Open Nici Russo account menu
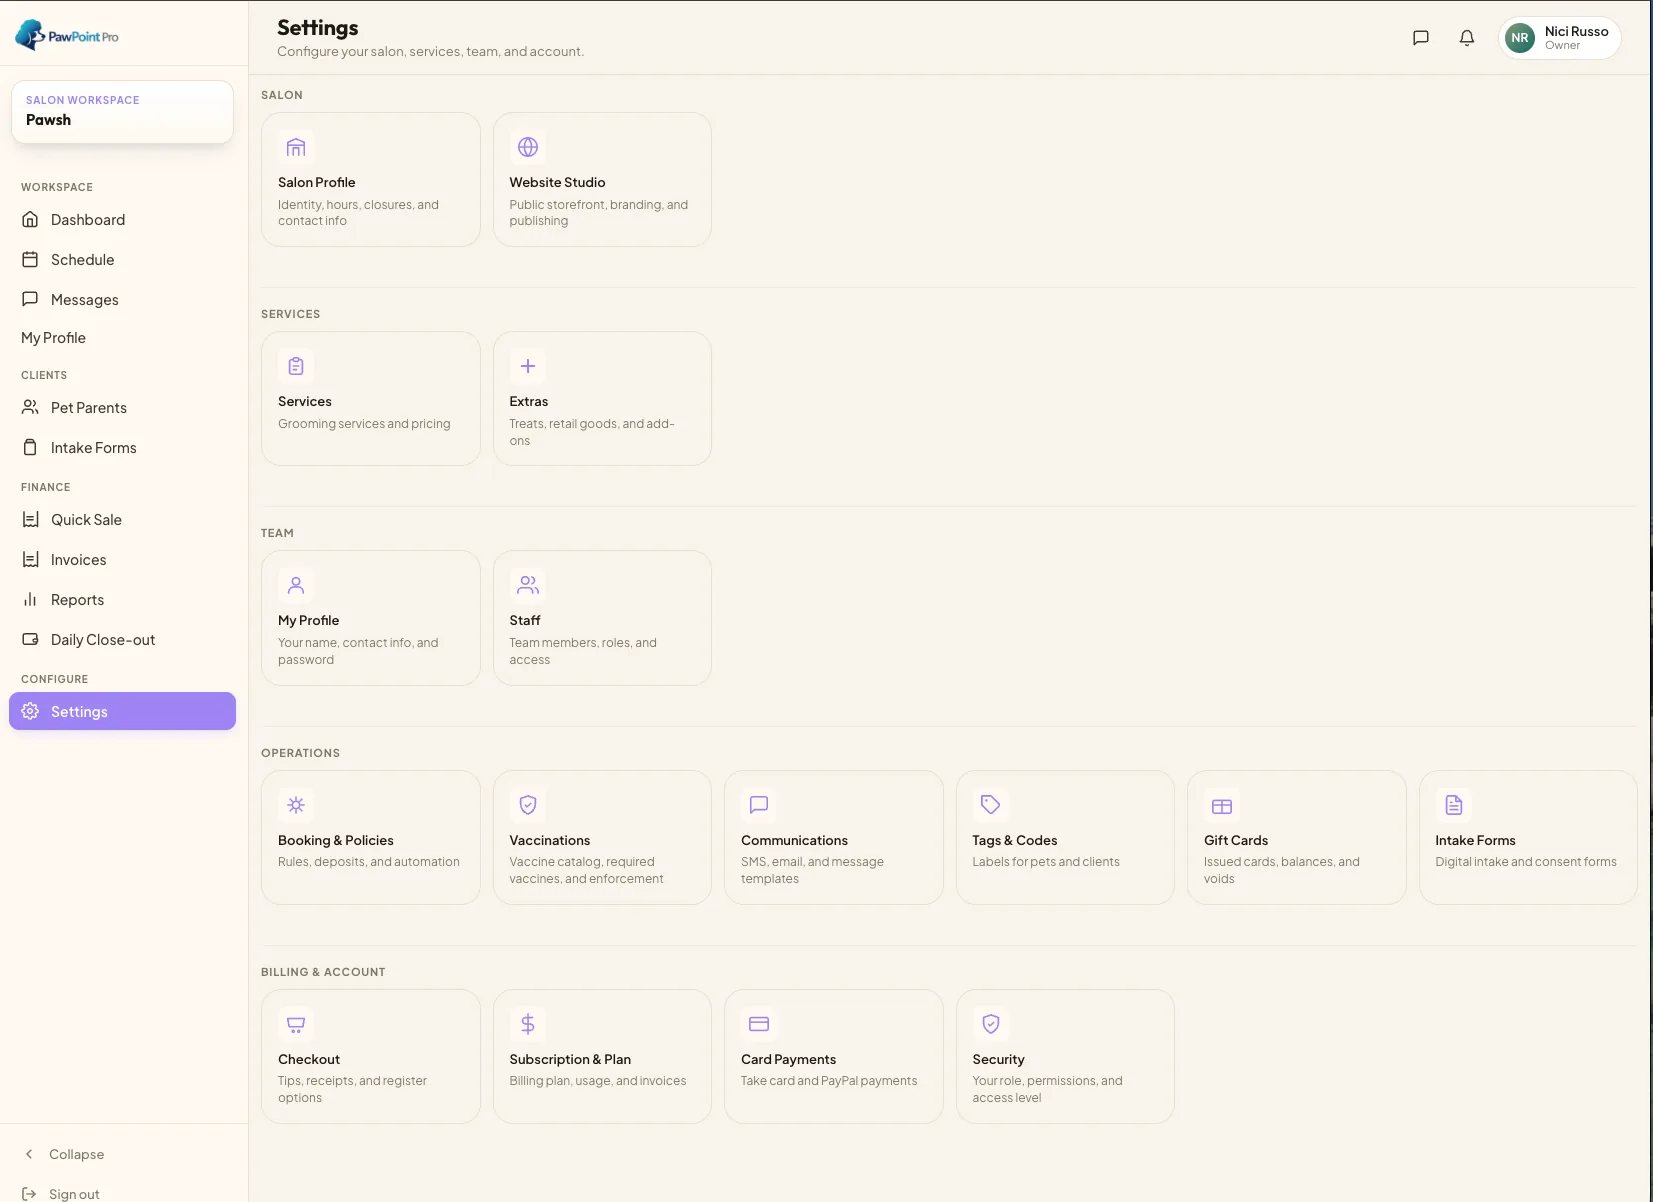 point(1559,38)
